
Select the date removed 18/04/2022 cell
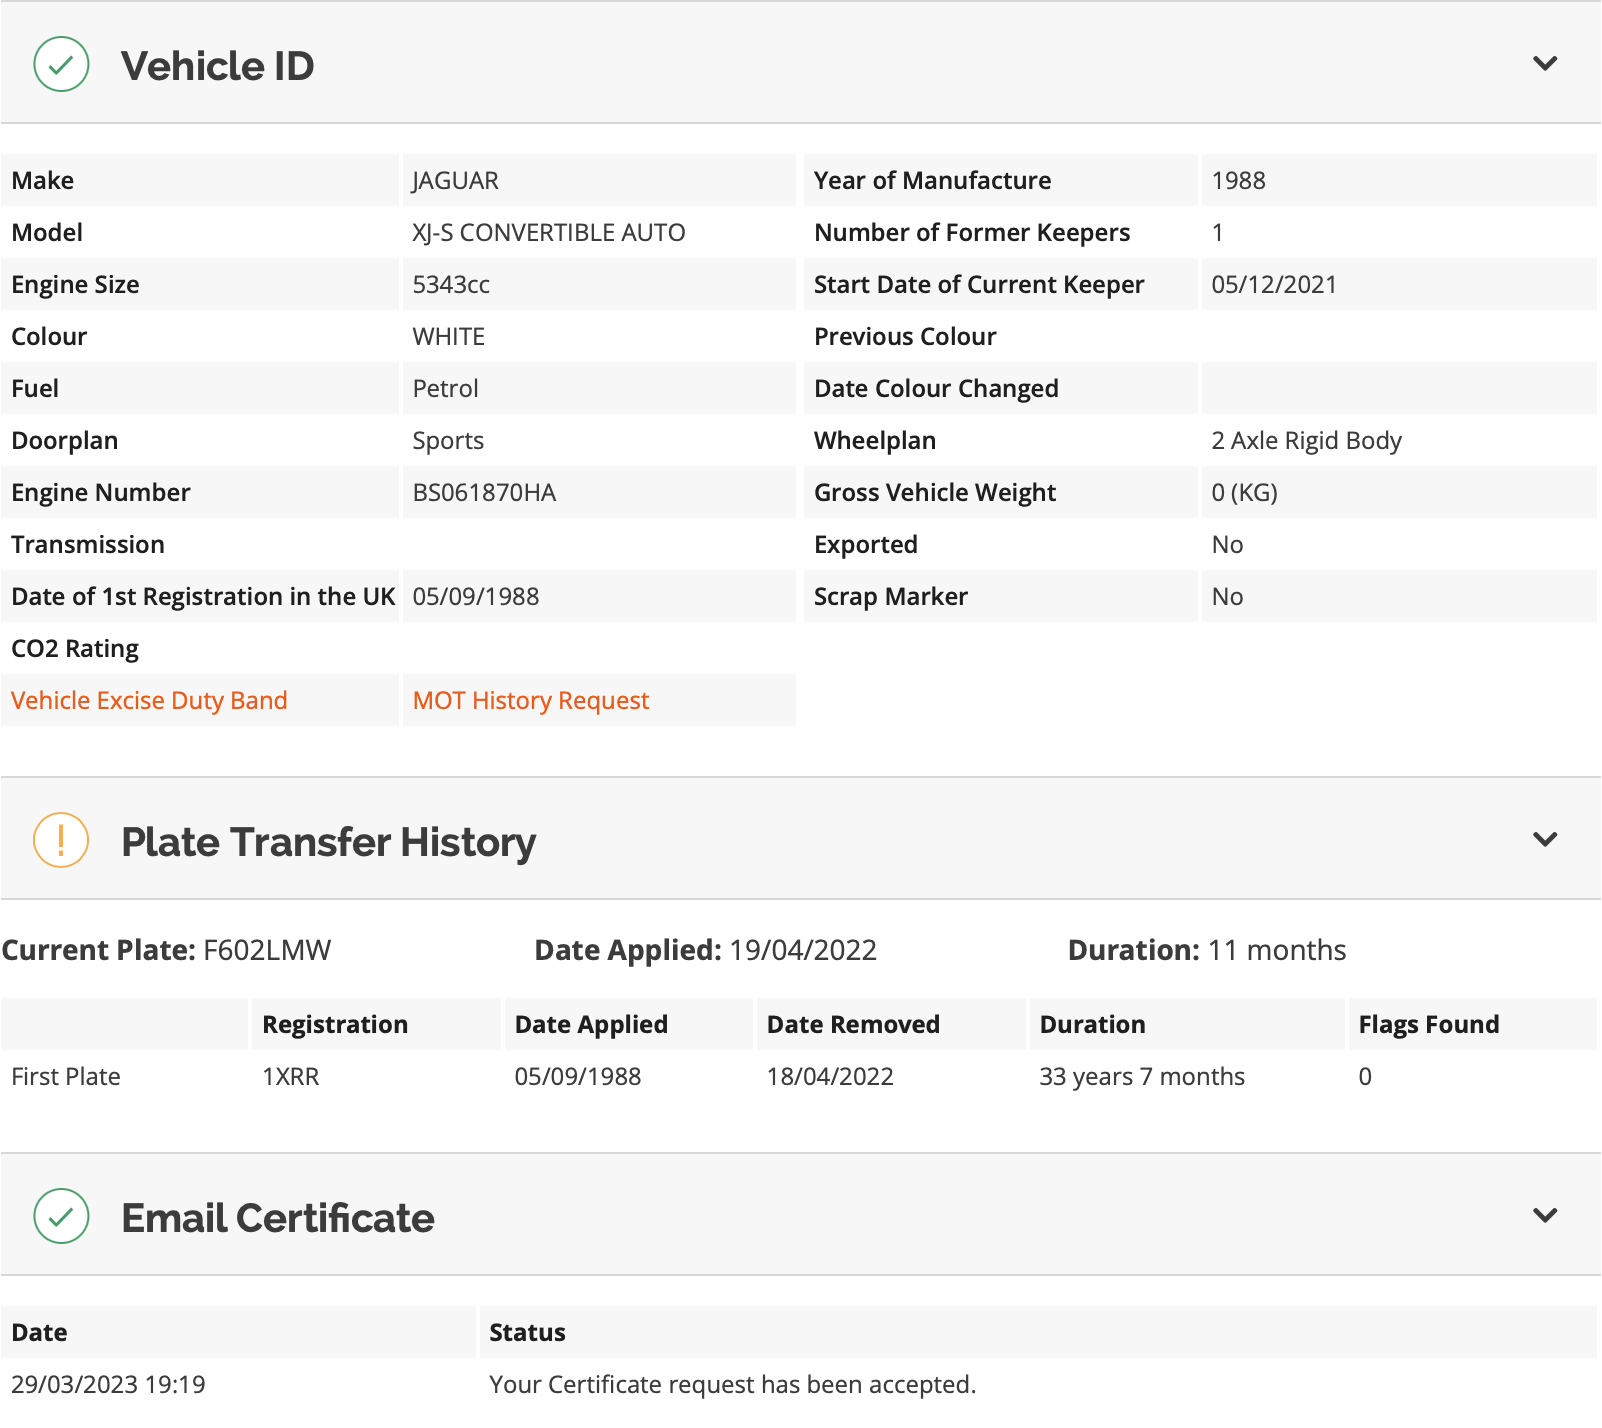click(x=830, y=1076)
